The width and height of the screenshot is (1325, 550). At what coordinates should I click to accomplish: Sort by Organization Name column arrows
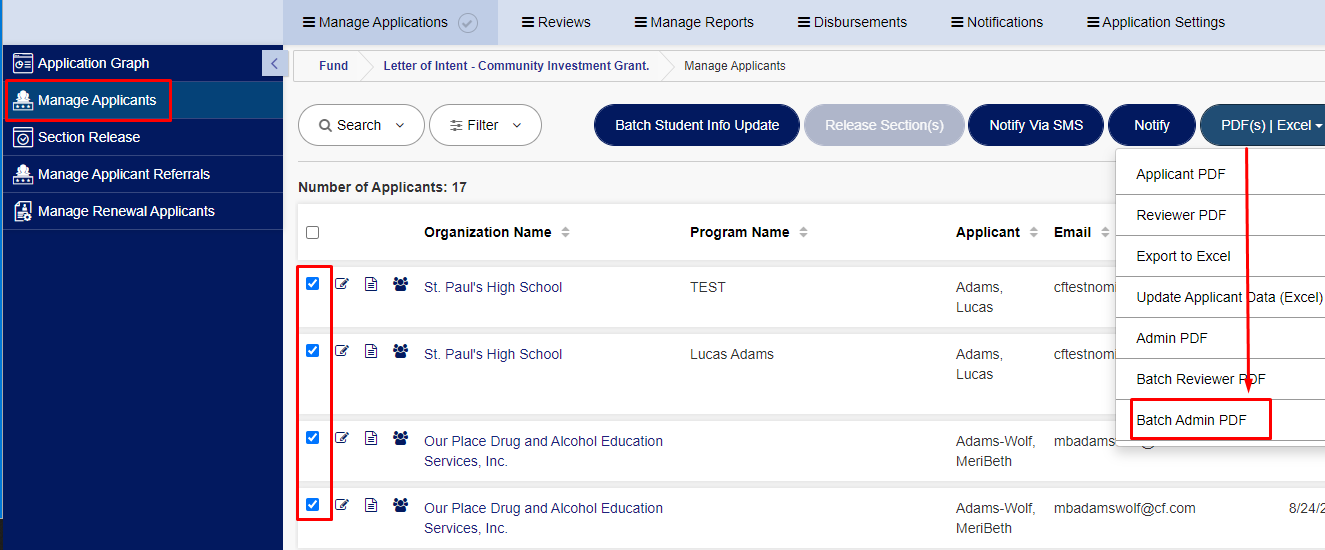(x=565, y=232)
